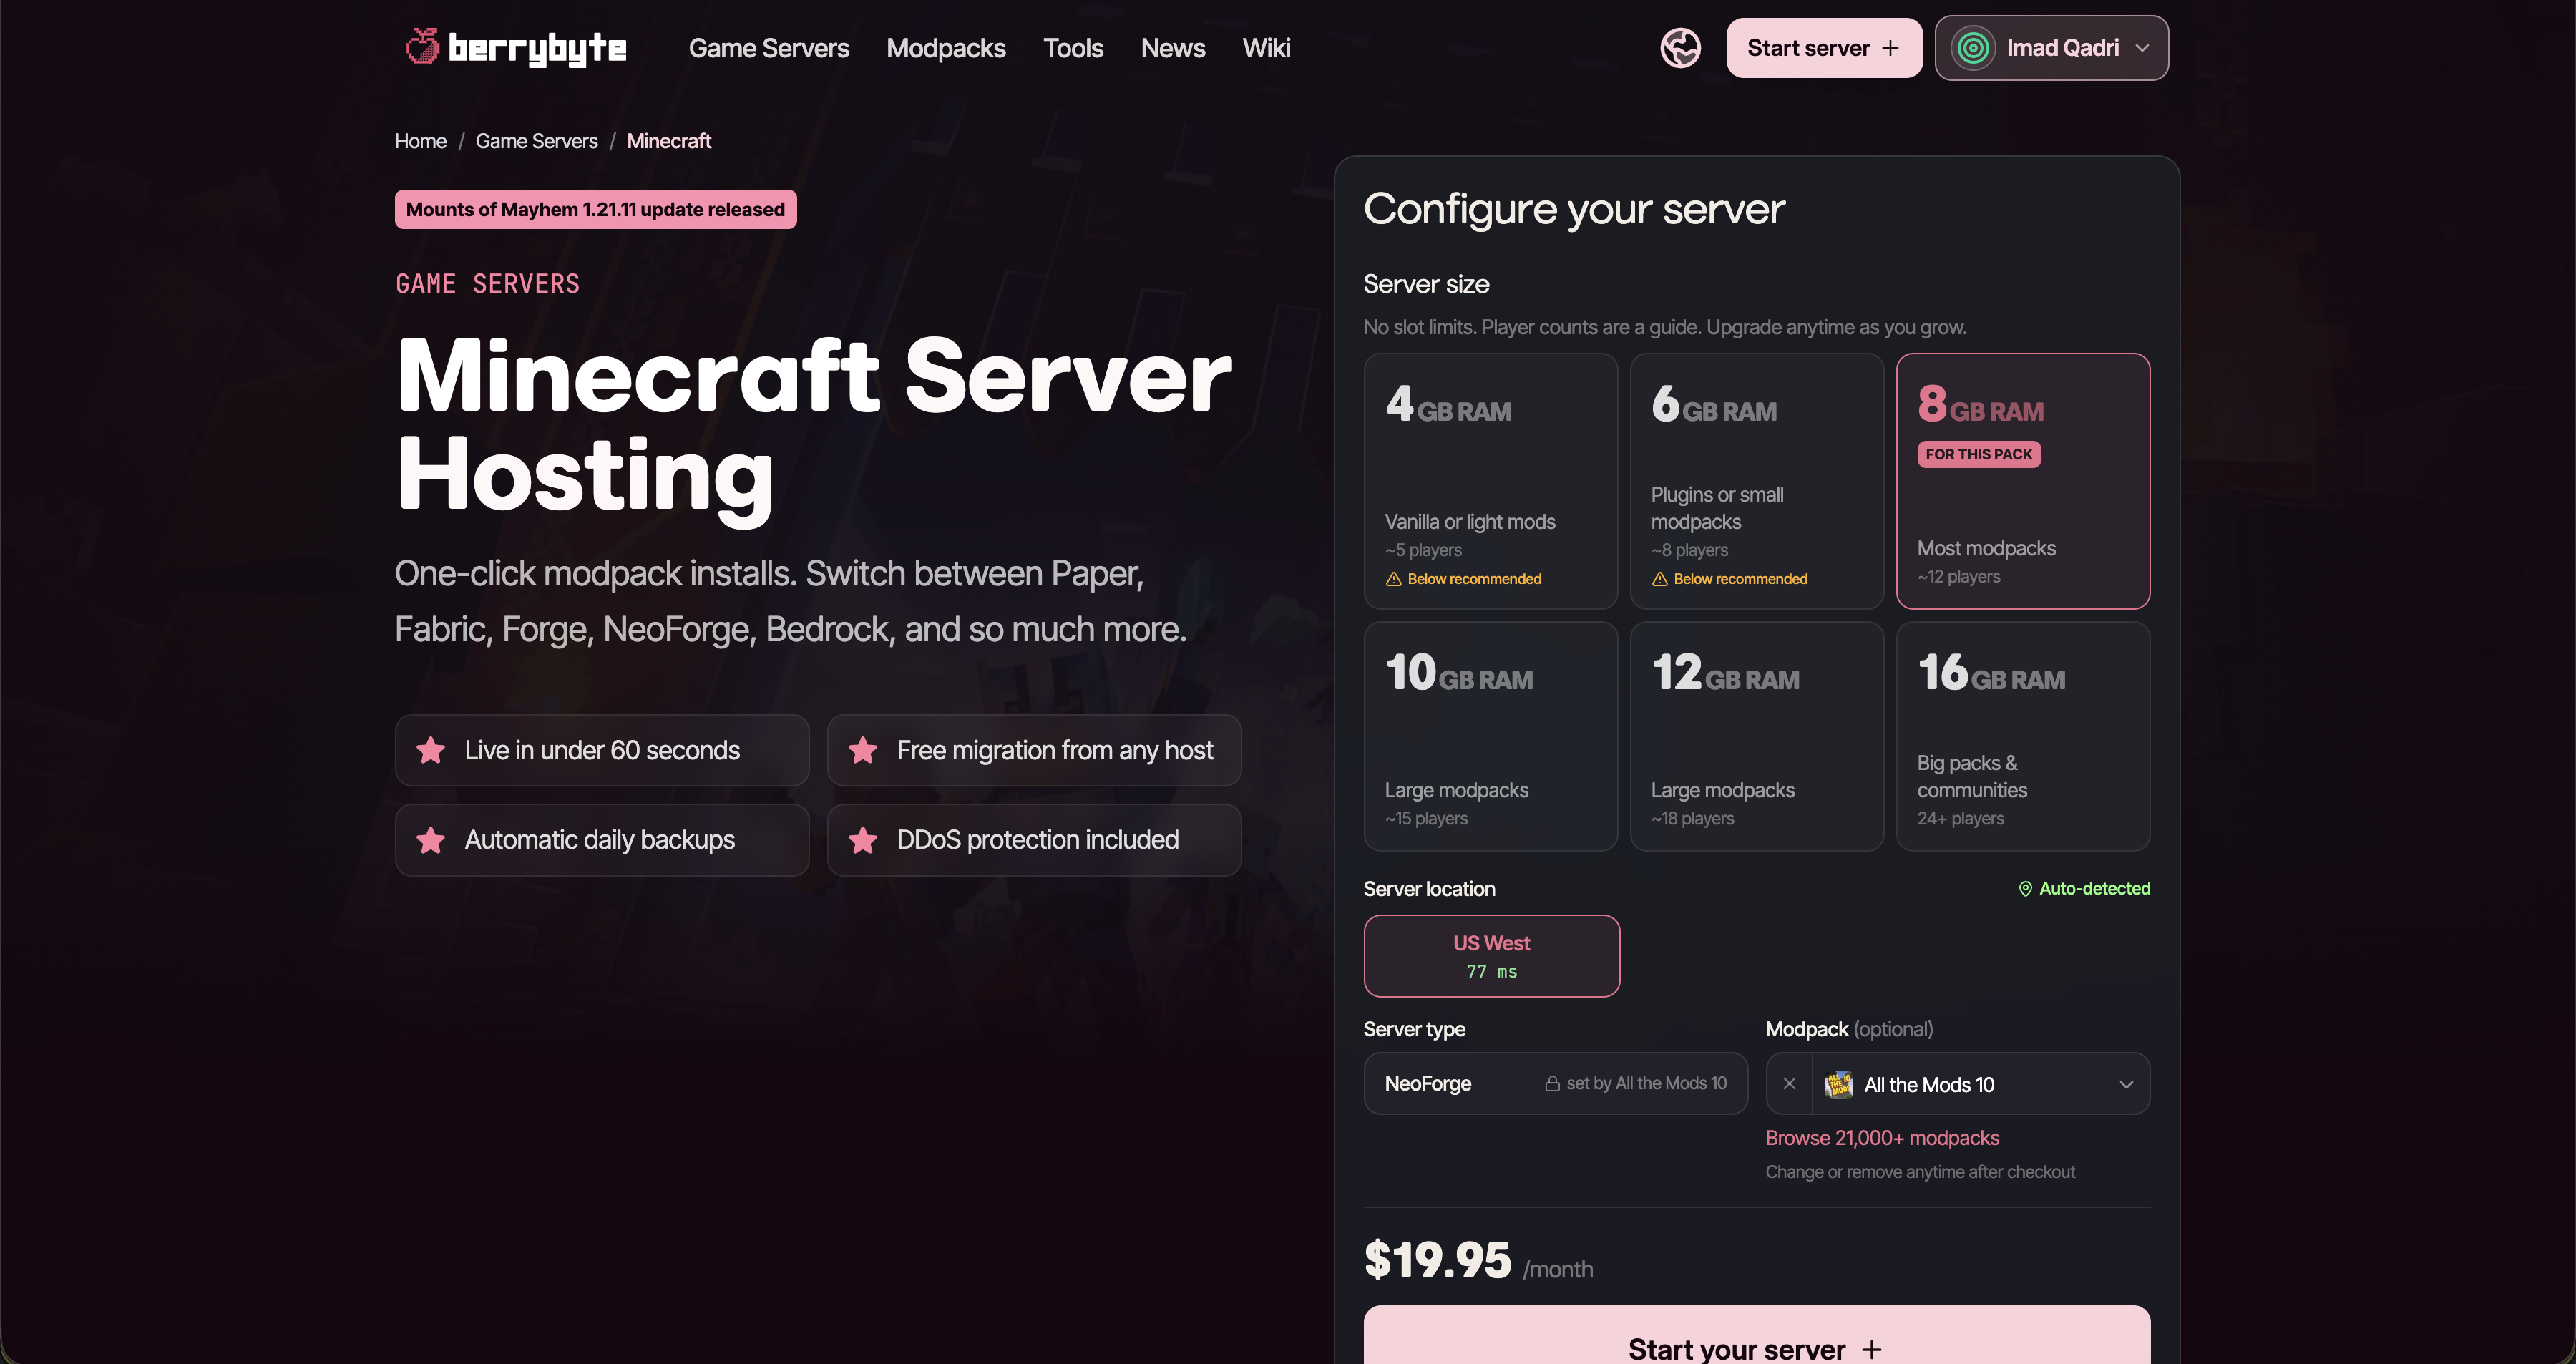
Task: Click 'set by All the Mods 10' text
Action: [1646, 1084]
